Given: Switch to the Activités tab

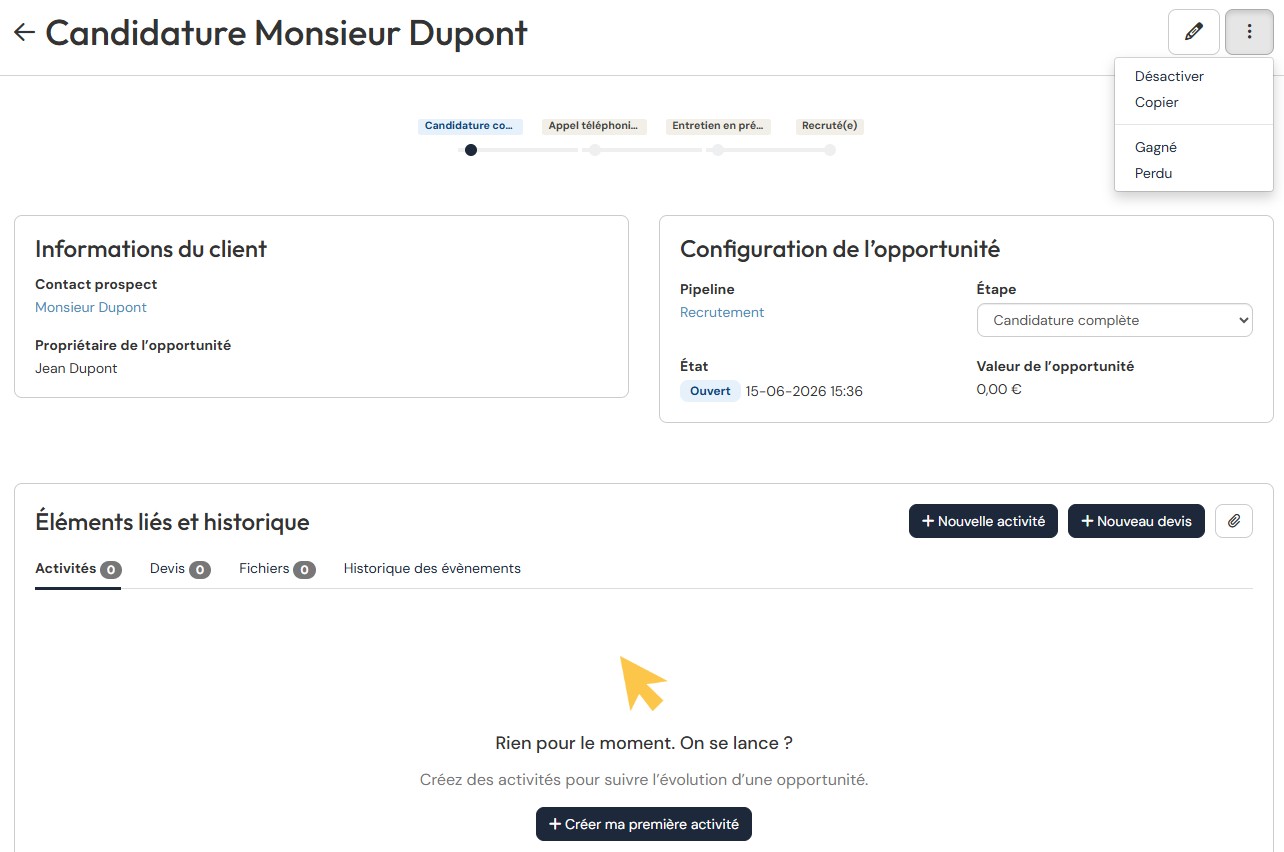Looking at the screenshot, I should [x=78, y=569].
